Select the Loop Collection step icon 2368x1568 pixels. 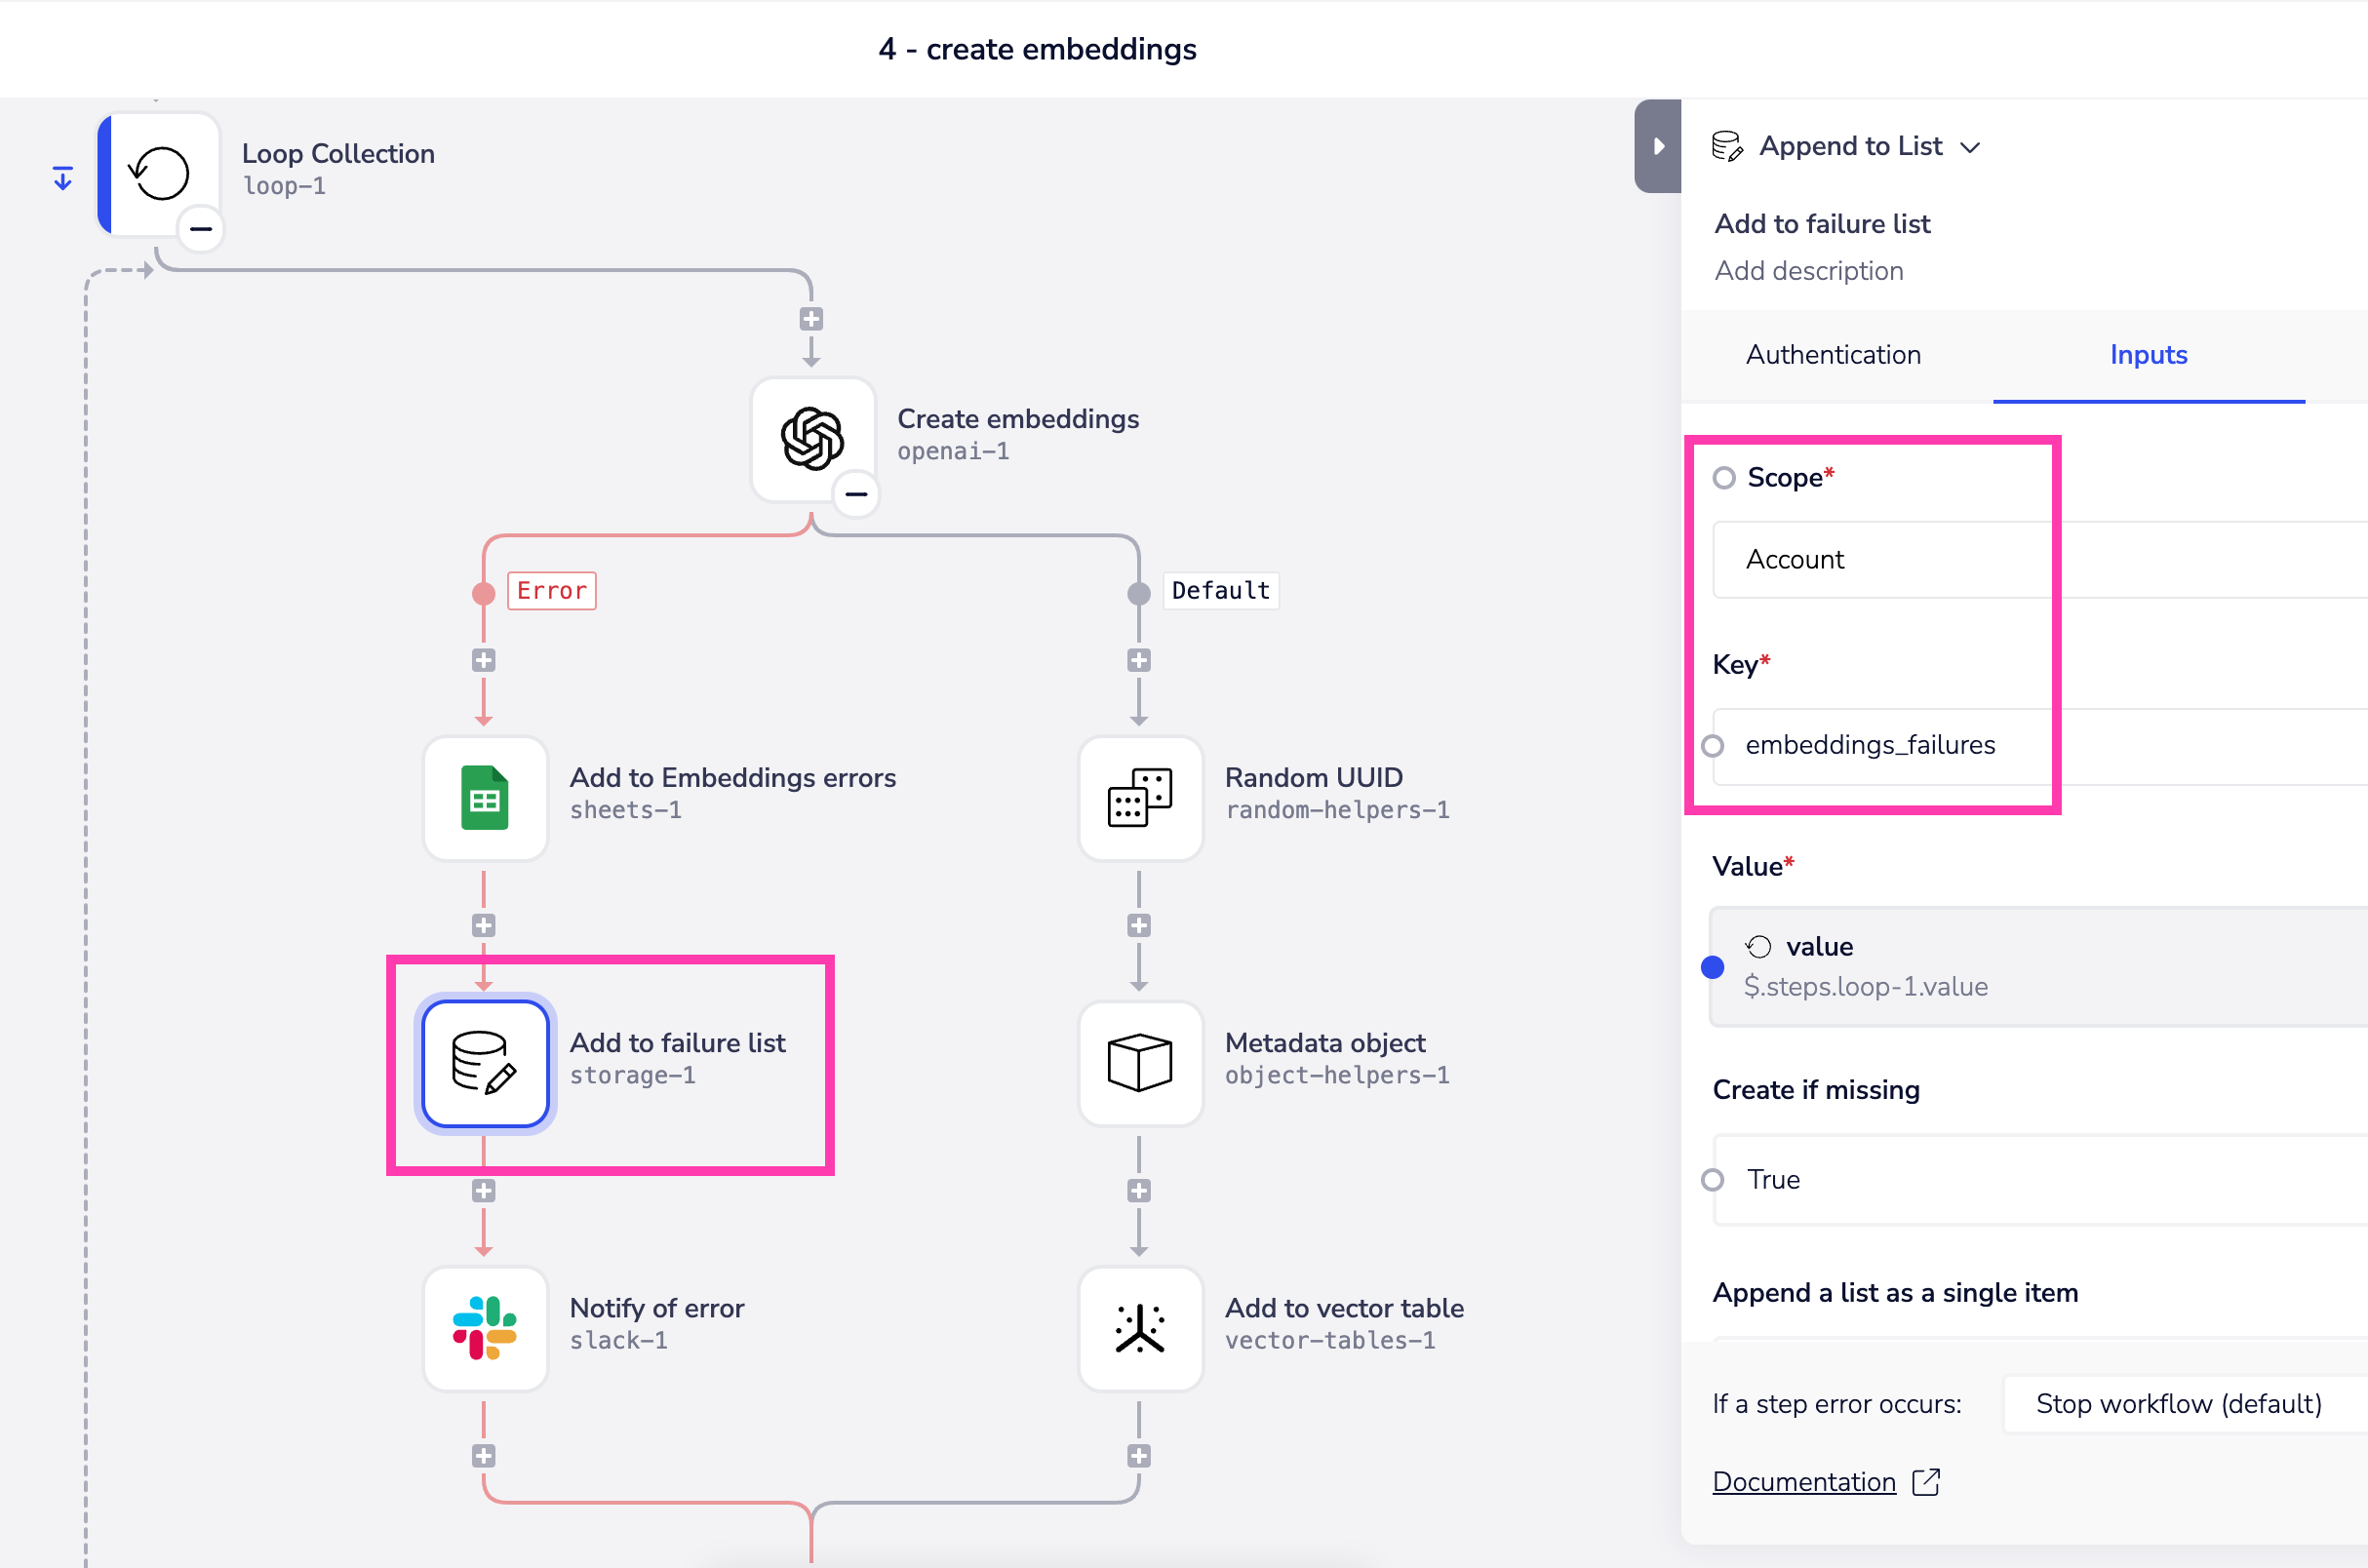(160, 174)
